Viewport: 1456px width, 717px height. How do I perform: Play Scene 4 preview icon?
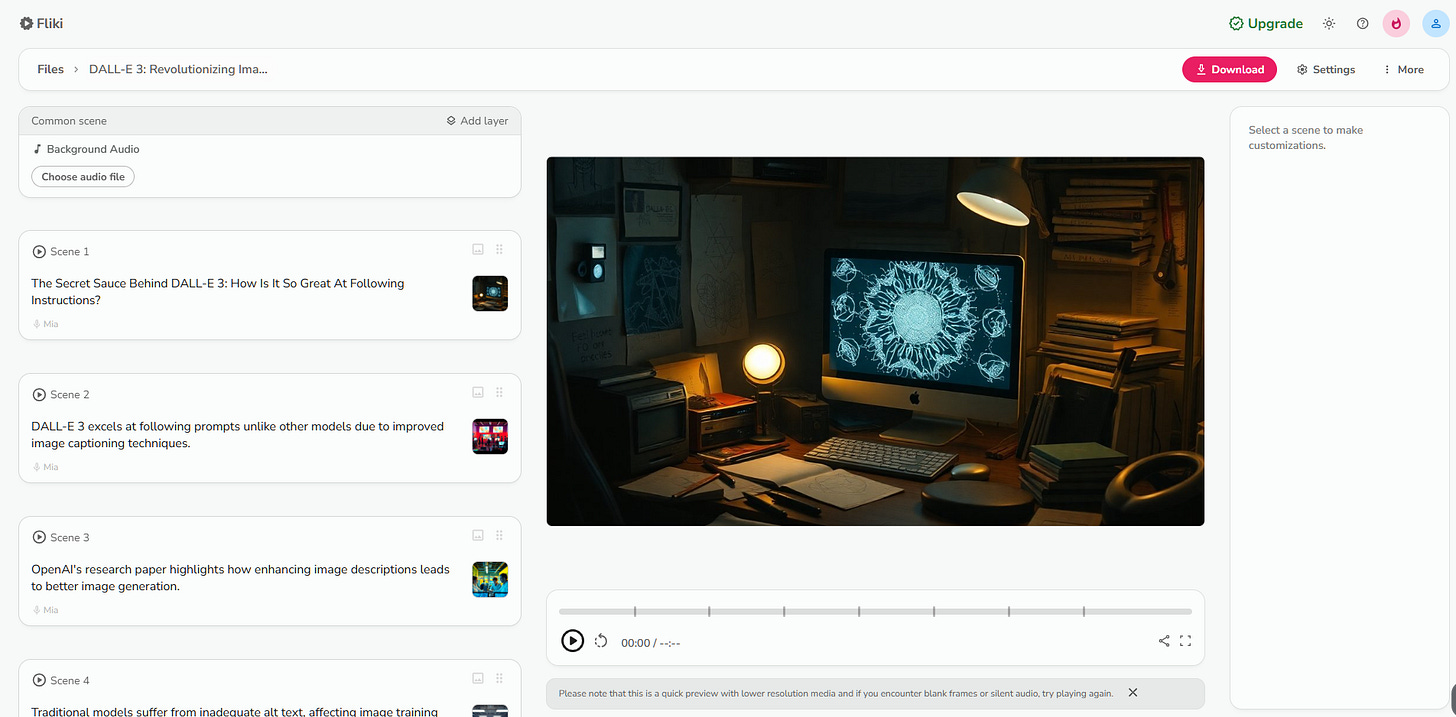click(x=39, y=681)
